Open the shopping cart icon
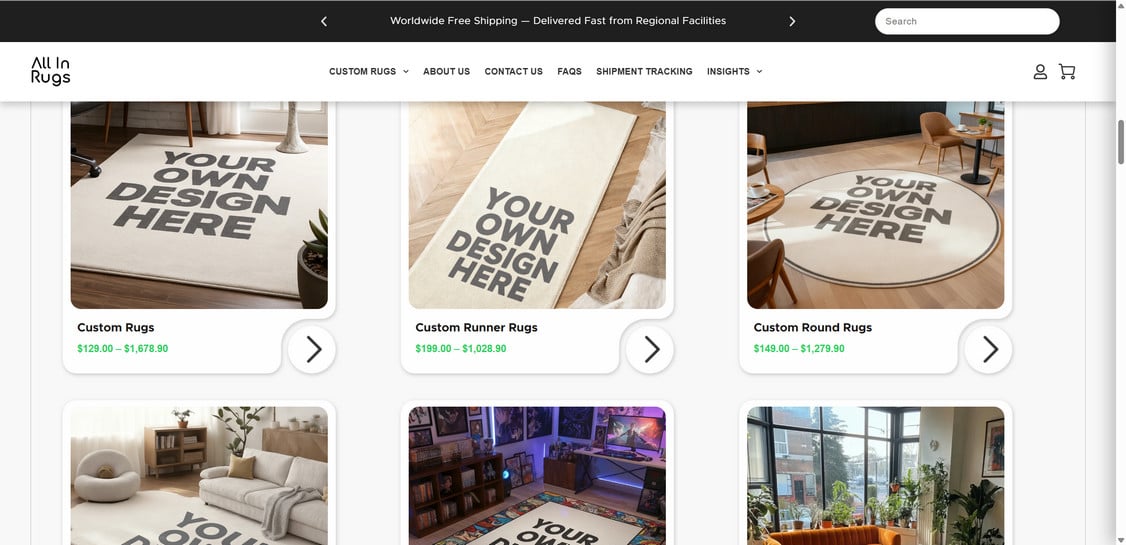The image size is (1126, 545). tap(1066, 71)
